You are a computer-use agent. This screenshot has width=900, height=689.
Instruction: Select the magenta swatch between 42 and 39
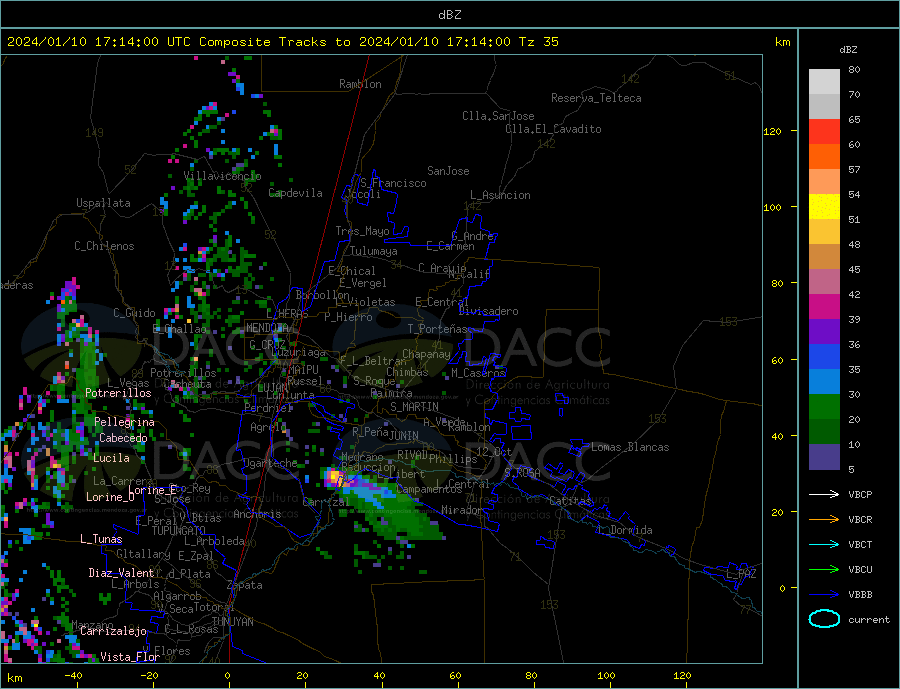coord(824,307)
